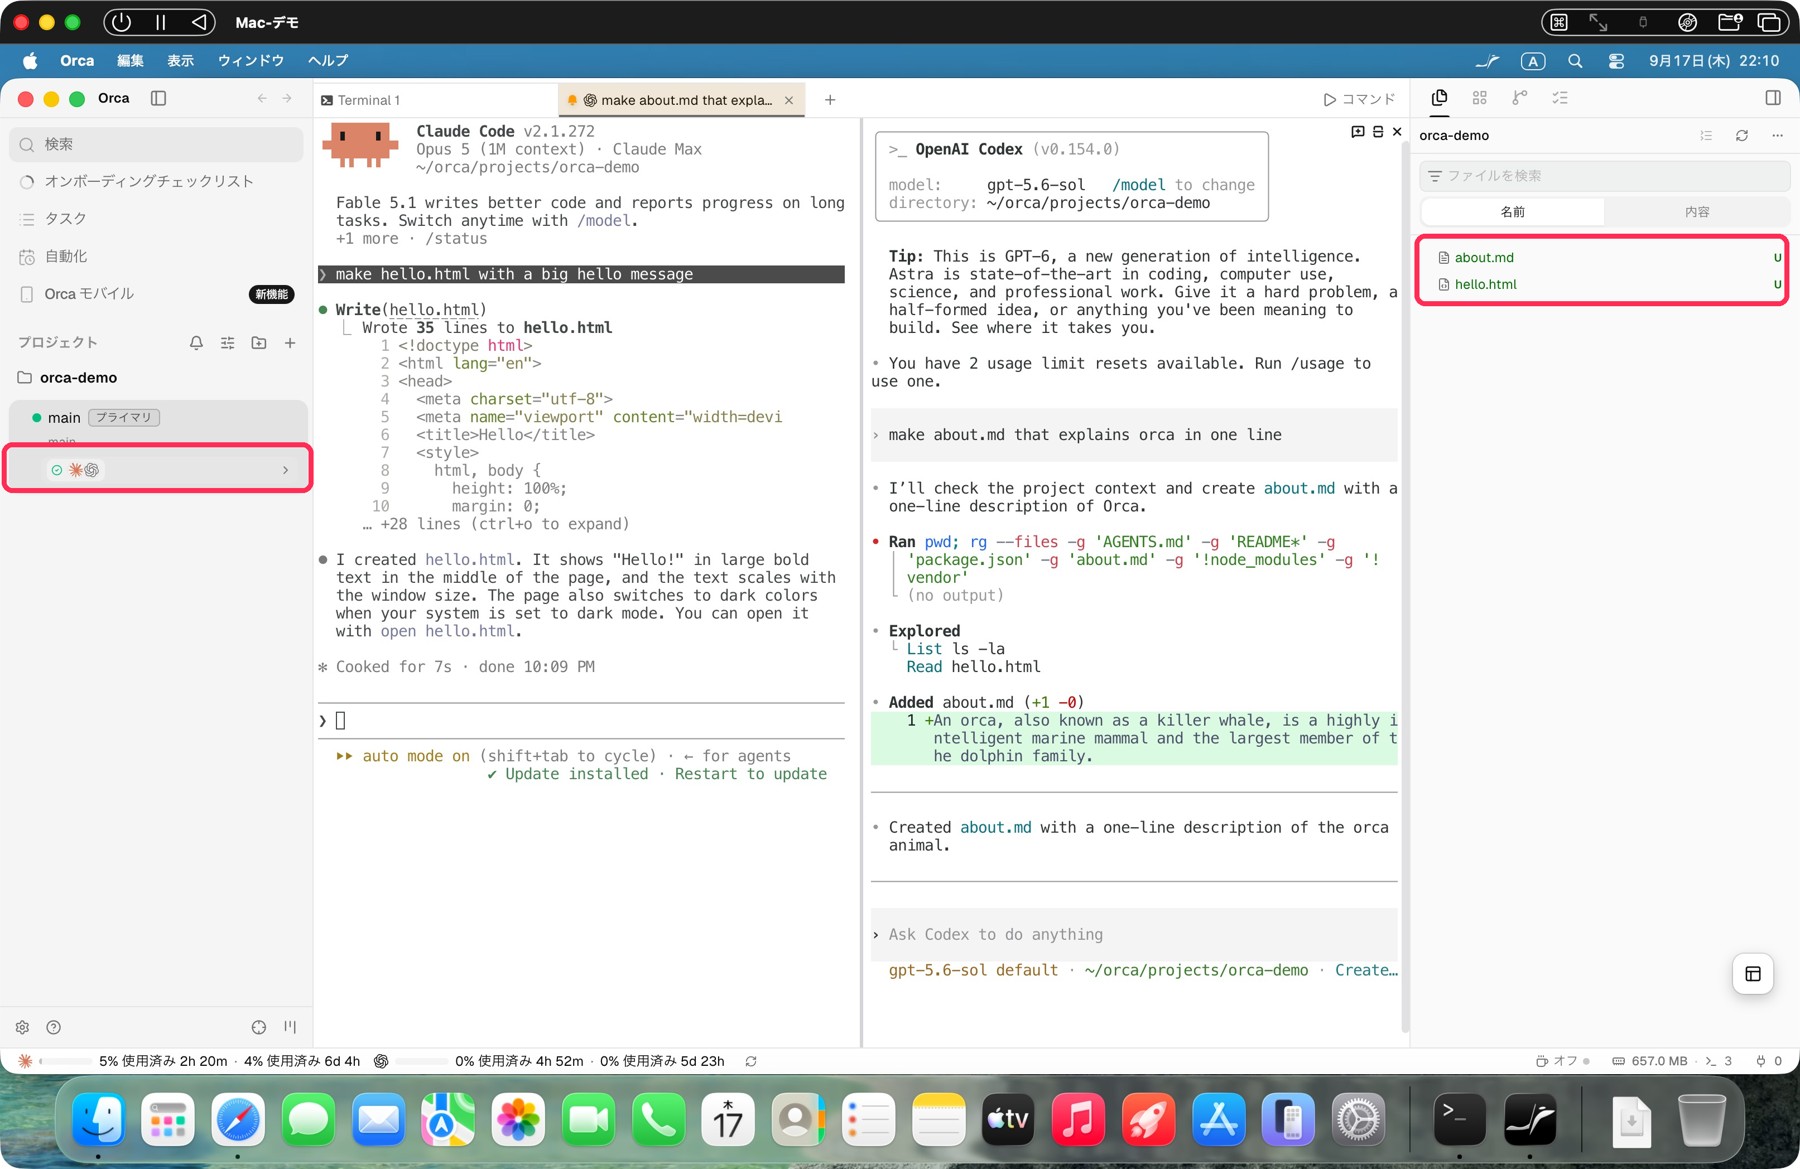Switch file search to 名前 mode
The width and height of the screenshot is (1800, 1169).
(1512, 212)
